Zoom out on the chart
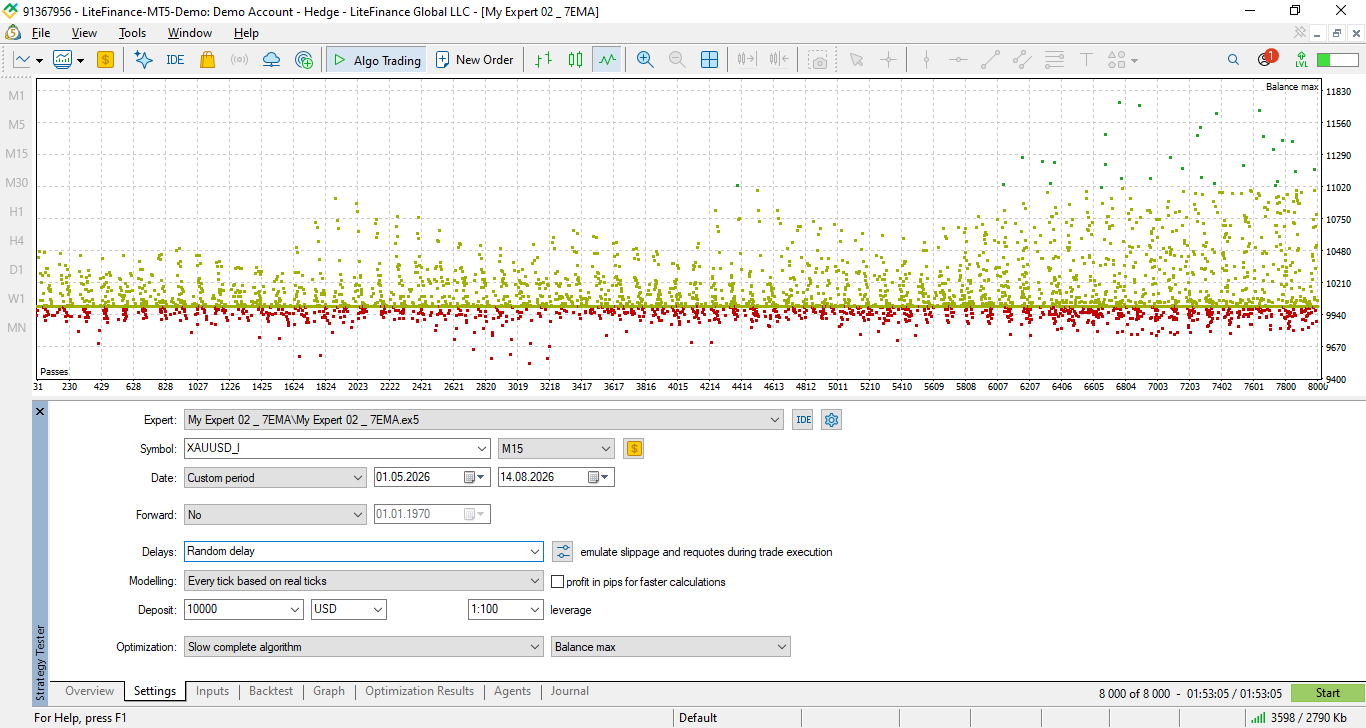1366x728 pixels. pos(677,60)
